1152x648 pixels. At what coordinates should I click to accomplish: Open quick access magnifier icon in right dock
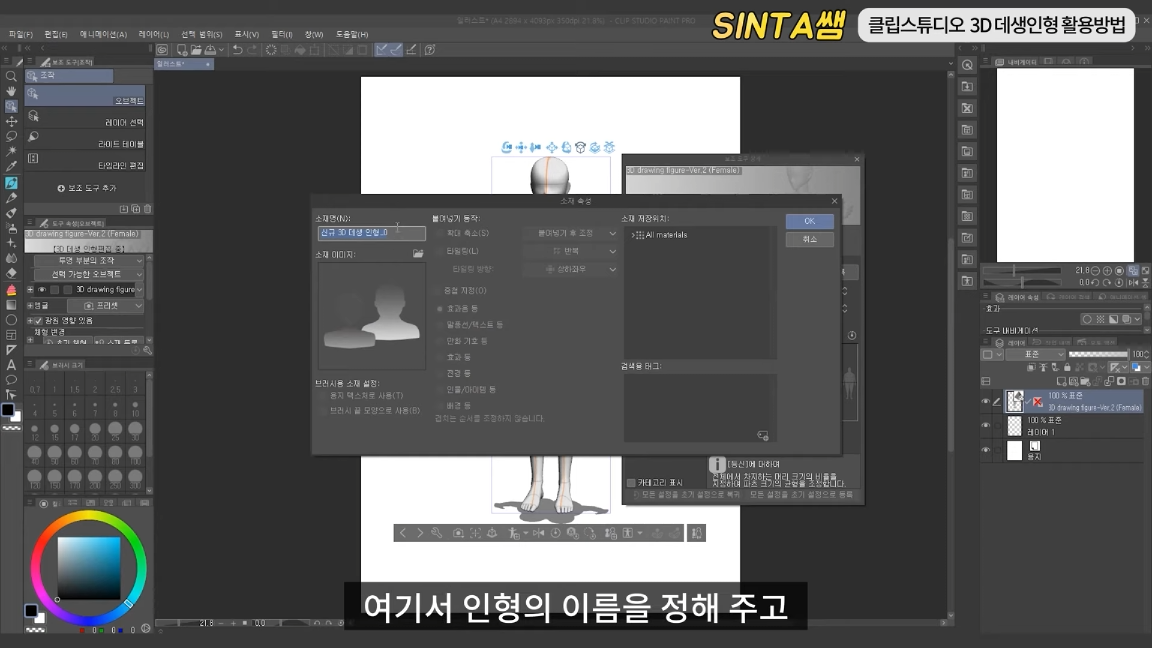968,65
